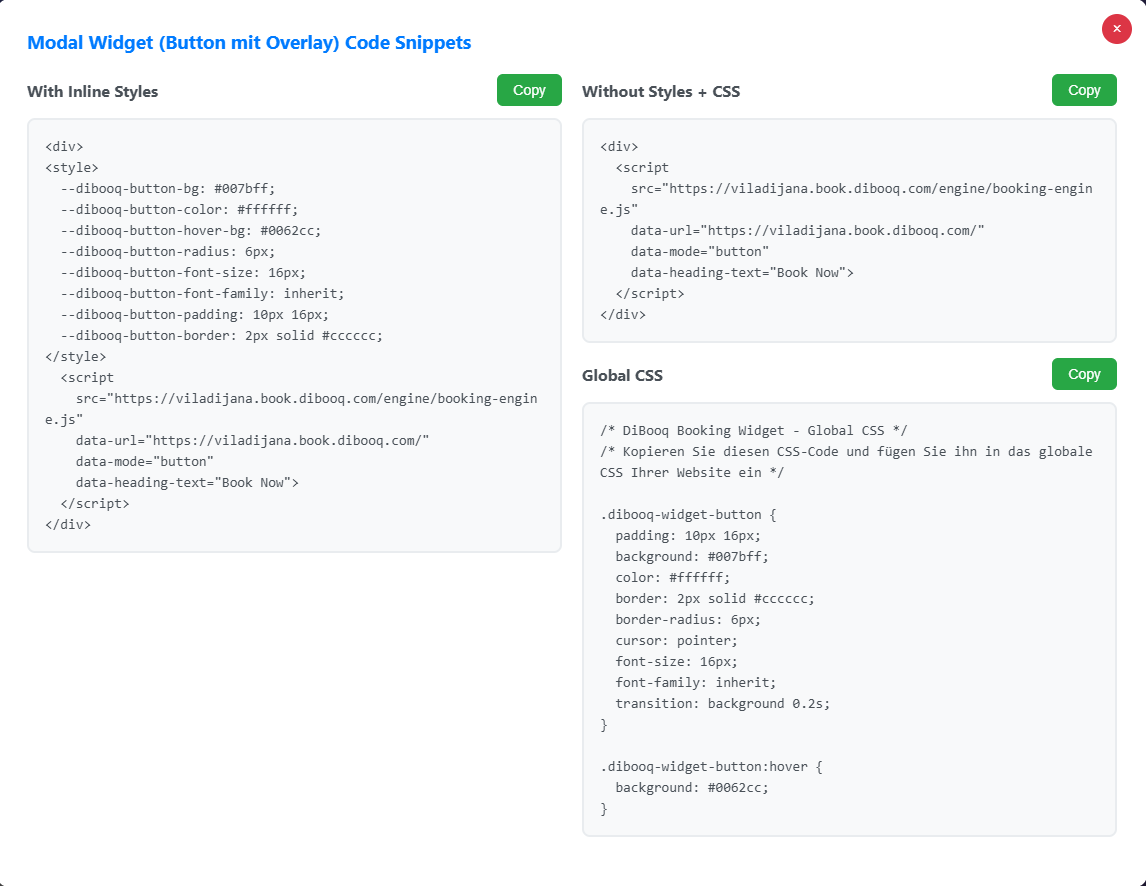Click the Modal Widget Code Snippets title

point(249,42)
